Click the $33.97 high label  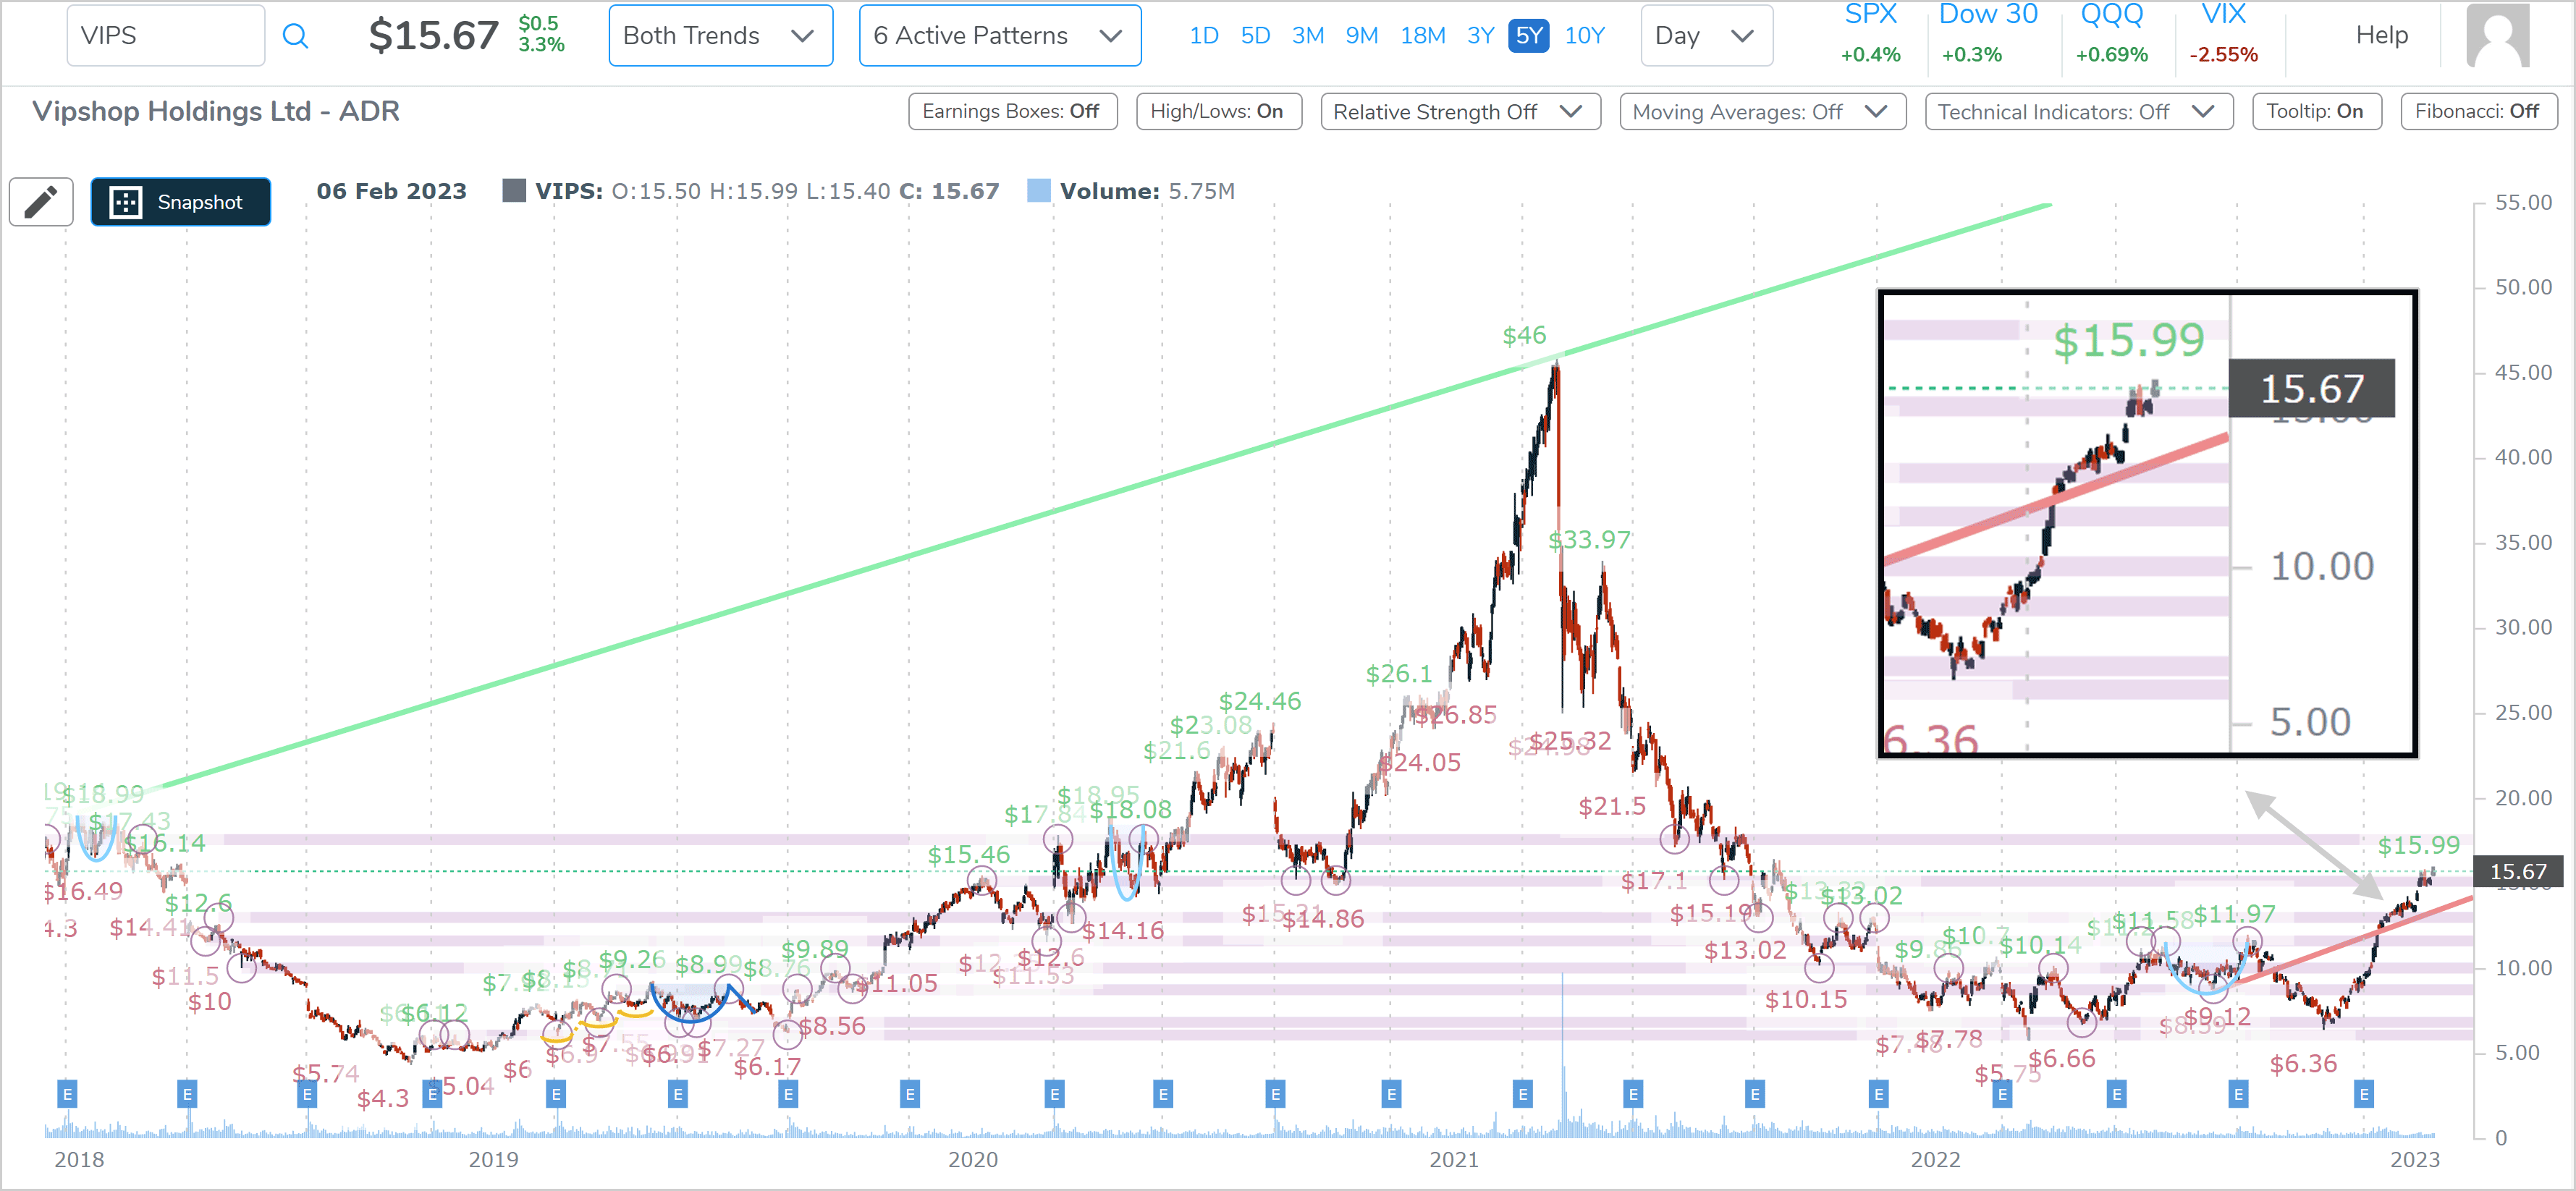[x=1589, y=540]
